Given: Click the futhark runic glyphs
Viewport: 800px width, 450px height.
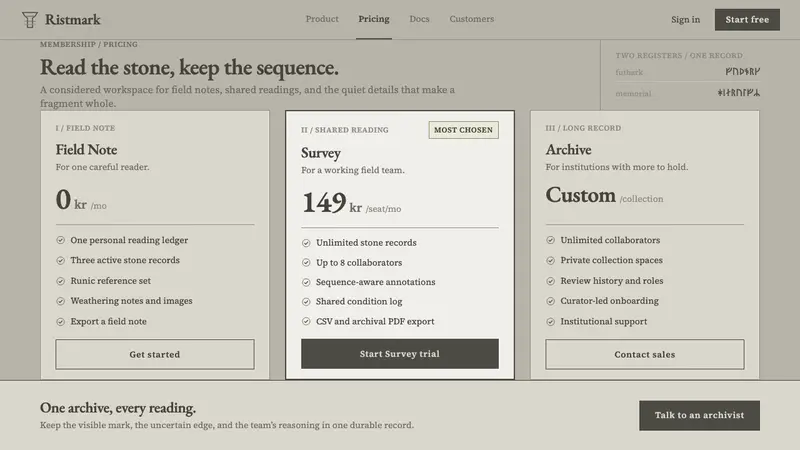Looking at the screenshot, I should coord(742,72).
